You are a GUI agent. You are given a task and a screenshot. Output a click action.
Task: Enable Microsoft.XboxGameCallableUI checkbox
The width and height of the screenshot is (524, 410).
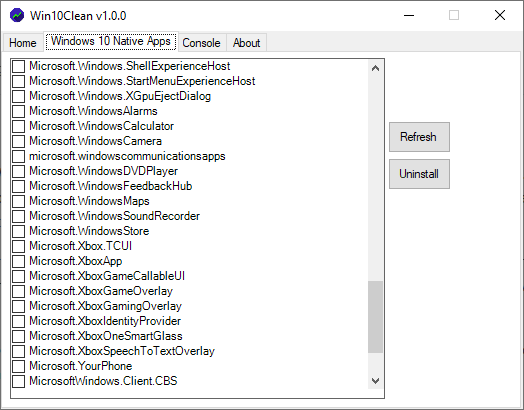[18, 276]
